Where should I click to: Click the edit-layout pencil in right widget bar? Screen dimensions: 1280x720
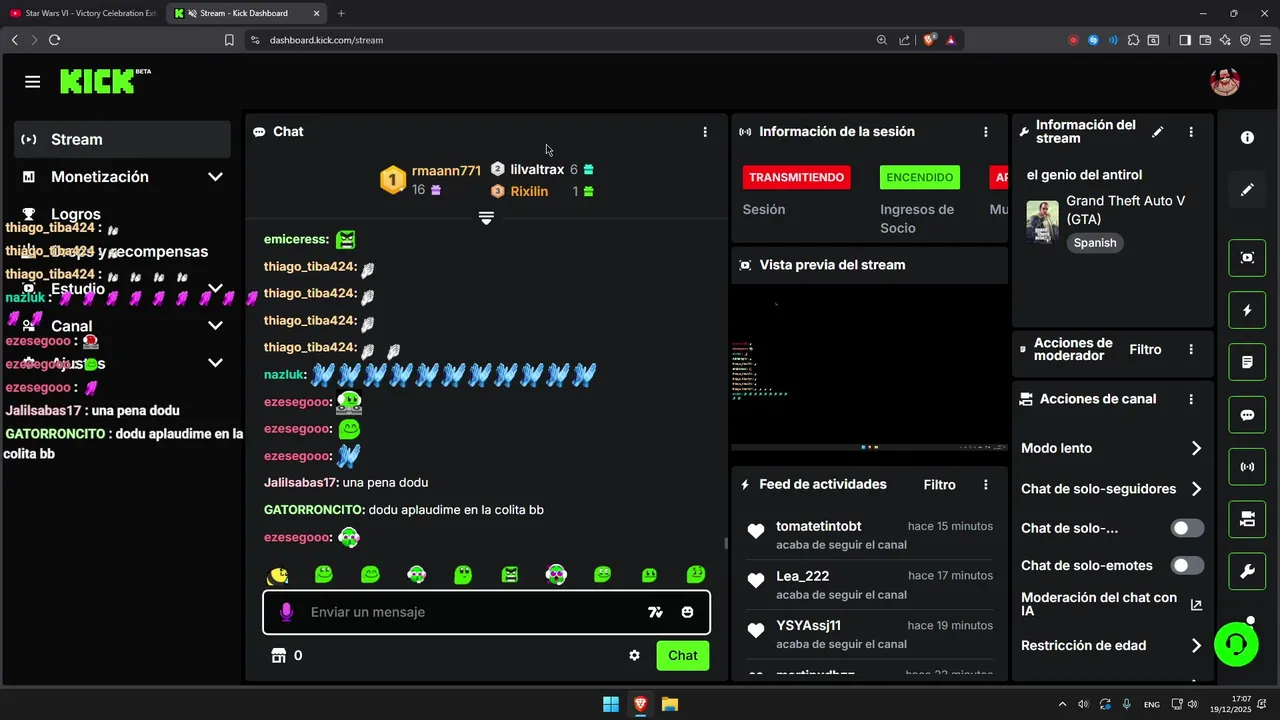(x=1247, y=189)
